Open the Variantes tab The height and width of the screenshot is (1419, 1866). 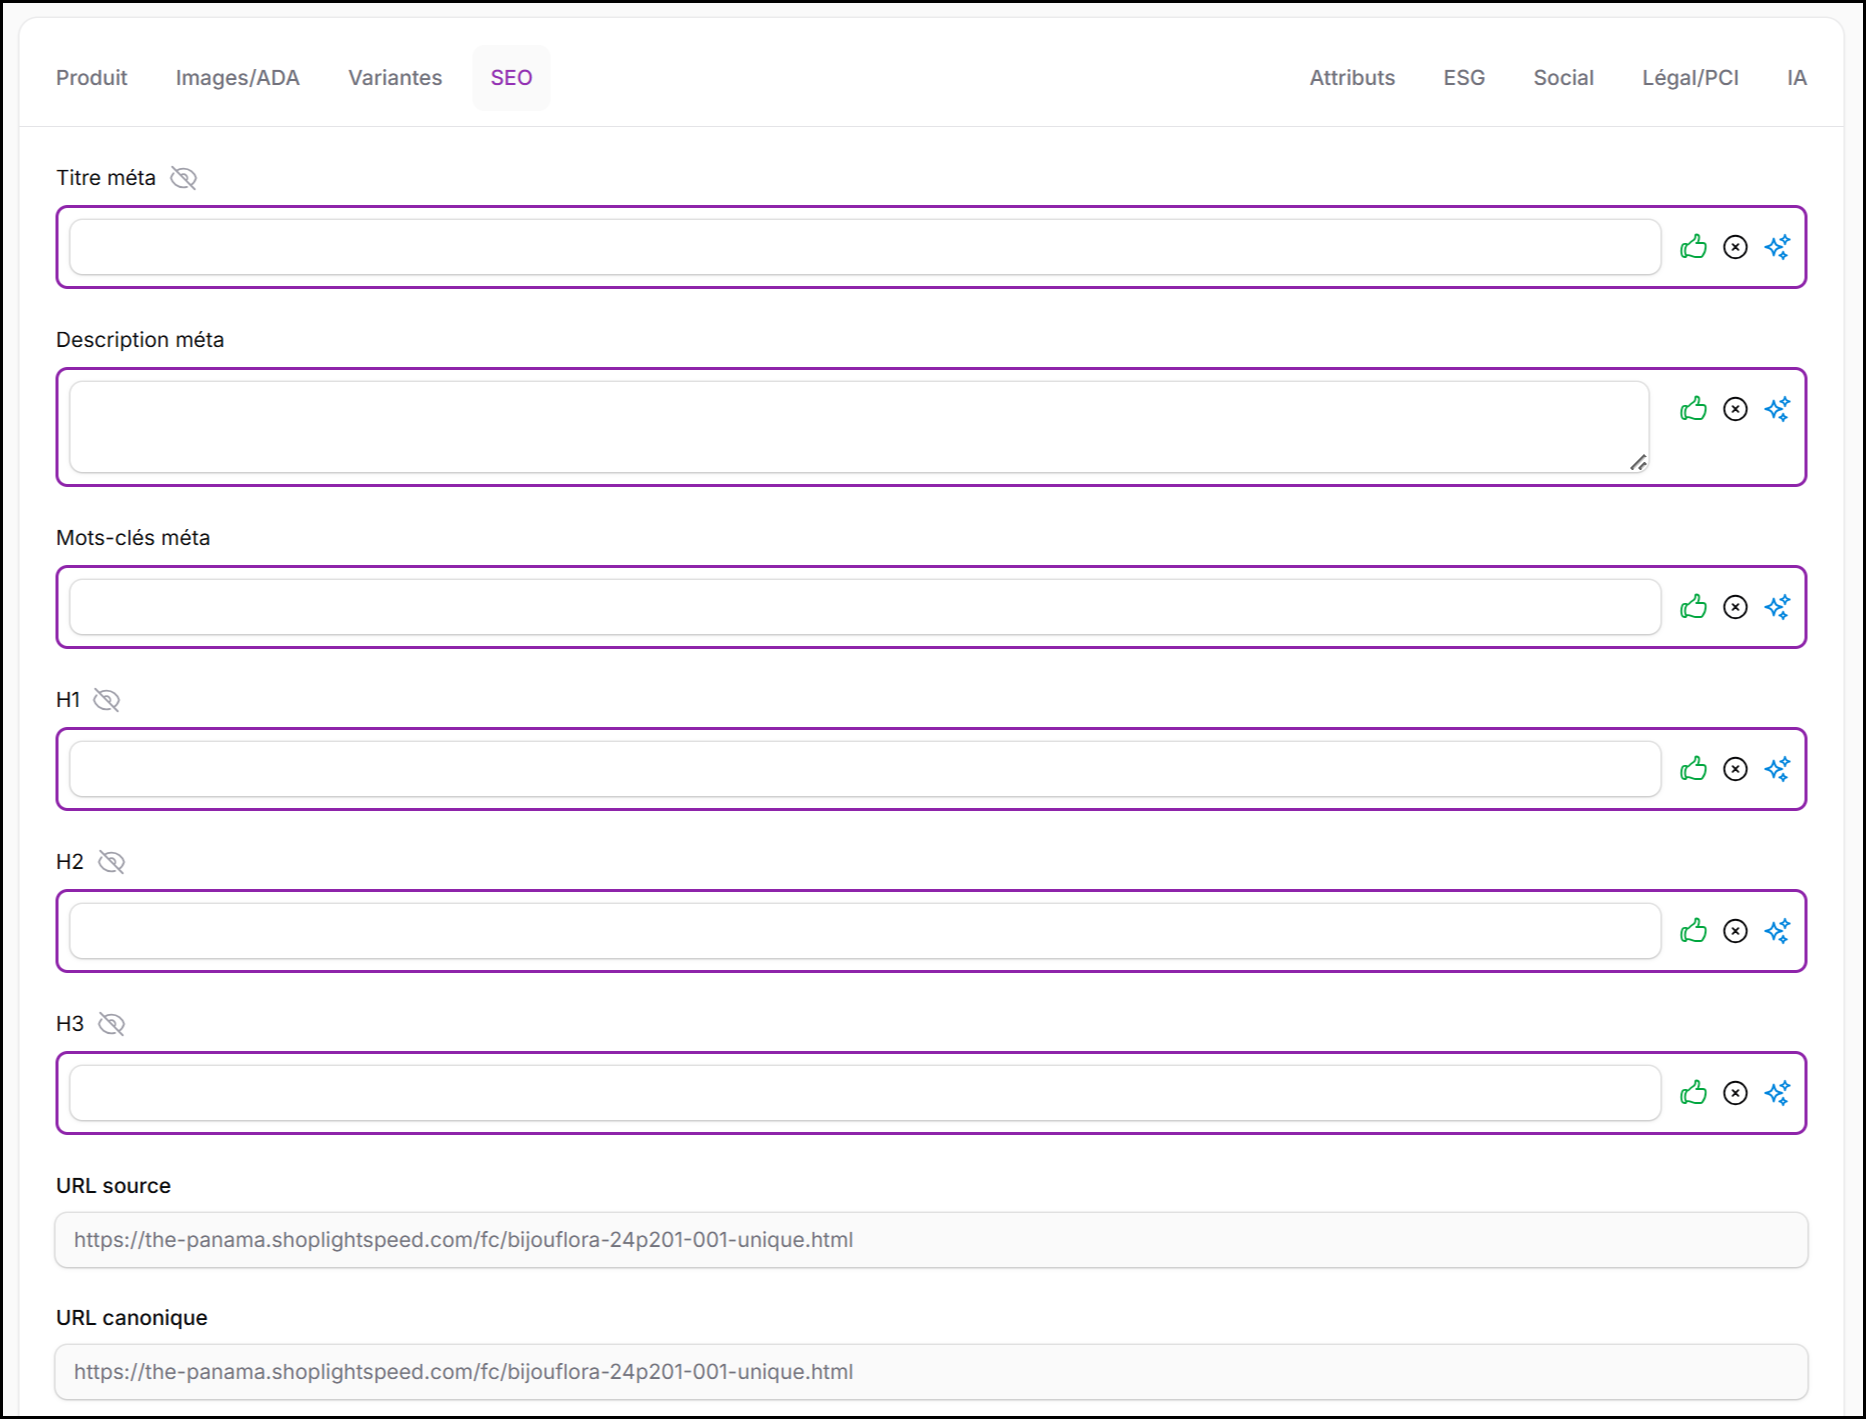click(x=395, y=78)
